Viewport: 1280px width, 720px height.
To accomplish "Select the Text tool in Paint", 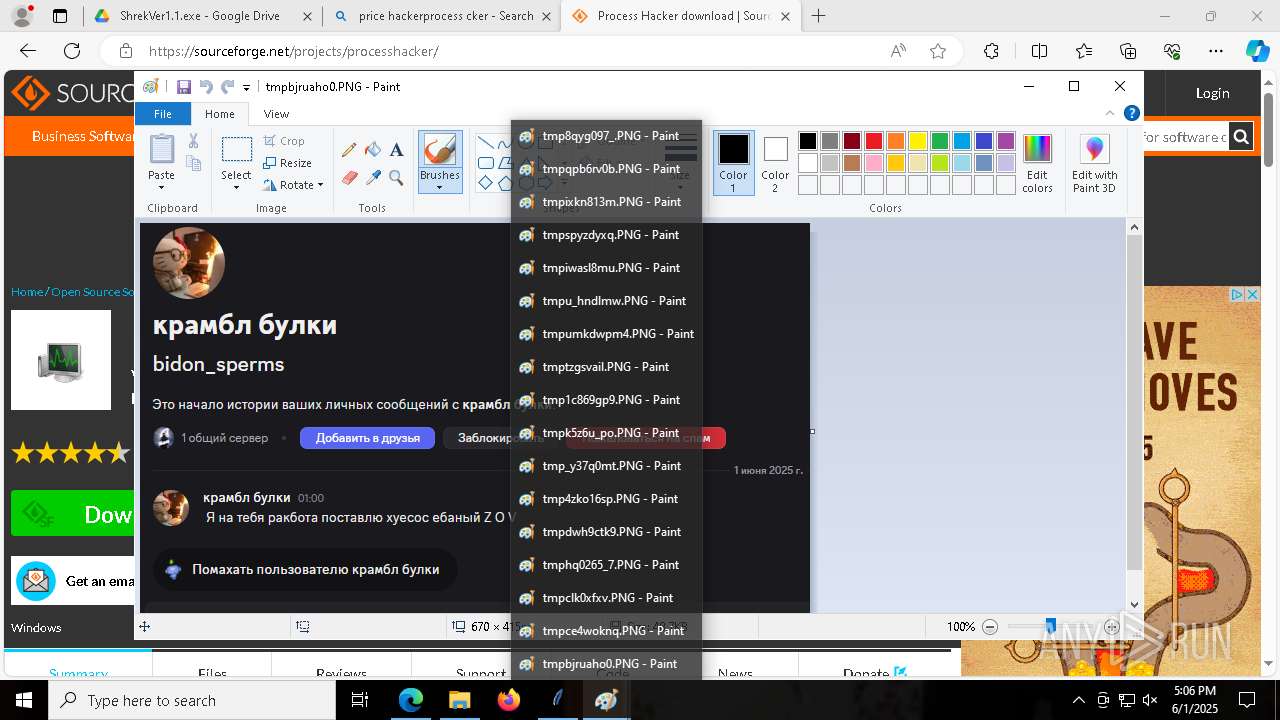I will click(x=396, y=149).
